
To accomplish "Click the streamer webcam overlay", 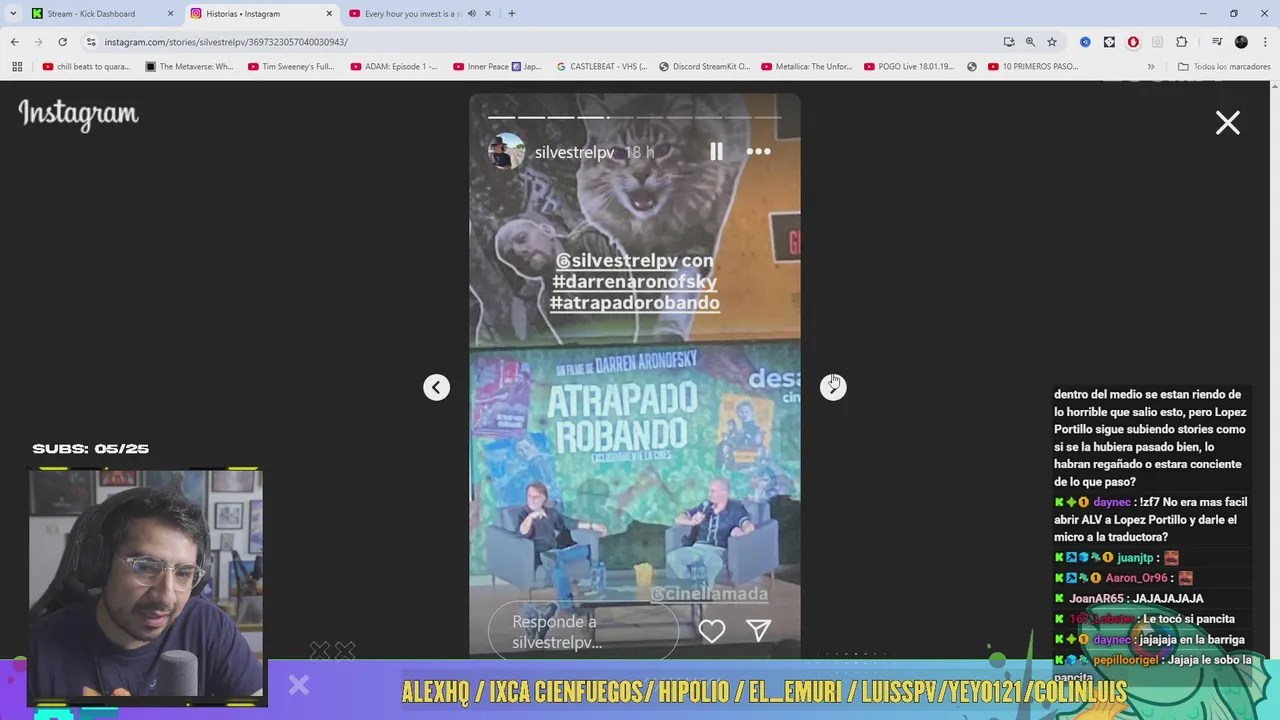I will [146, 584].
